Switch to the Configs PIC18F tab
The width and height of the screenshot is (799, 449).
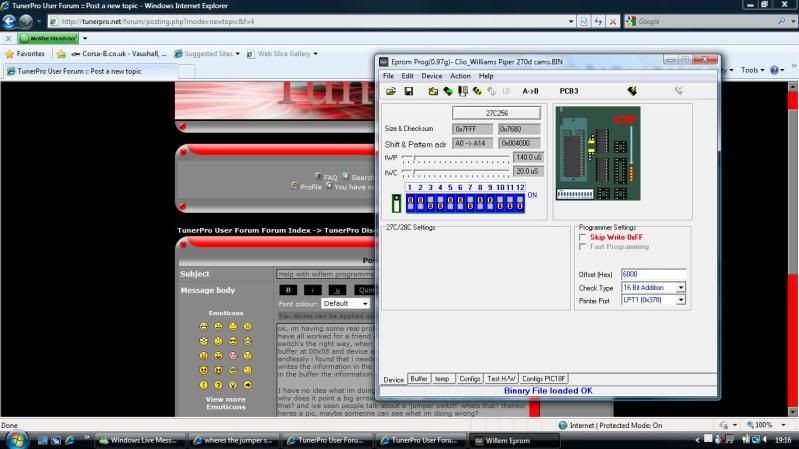[x=544, y=379]
